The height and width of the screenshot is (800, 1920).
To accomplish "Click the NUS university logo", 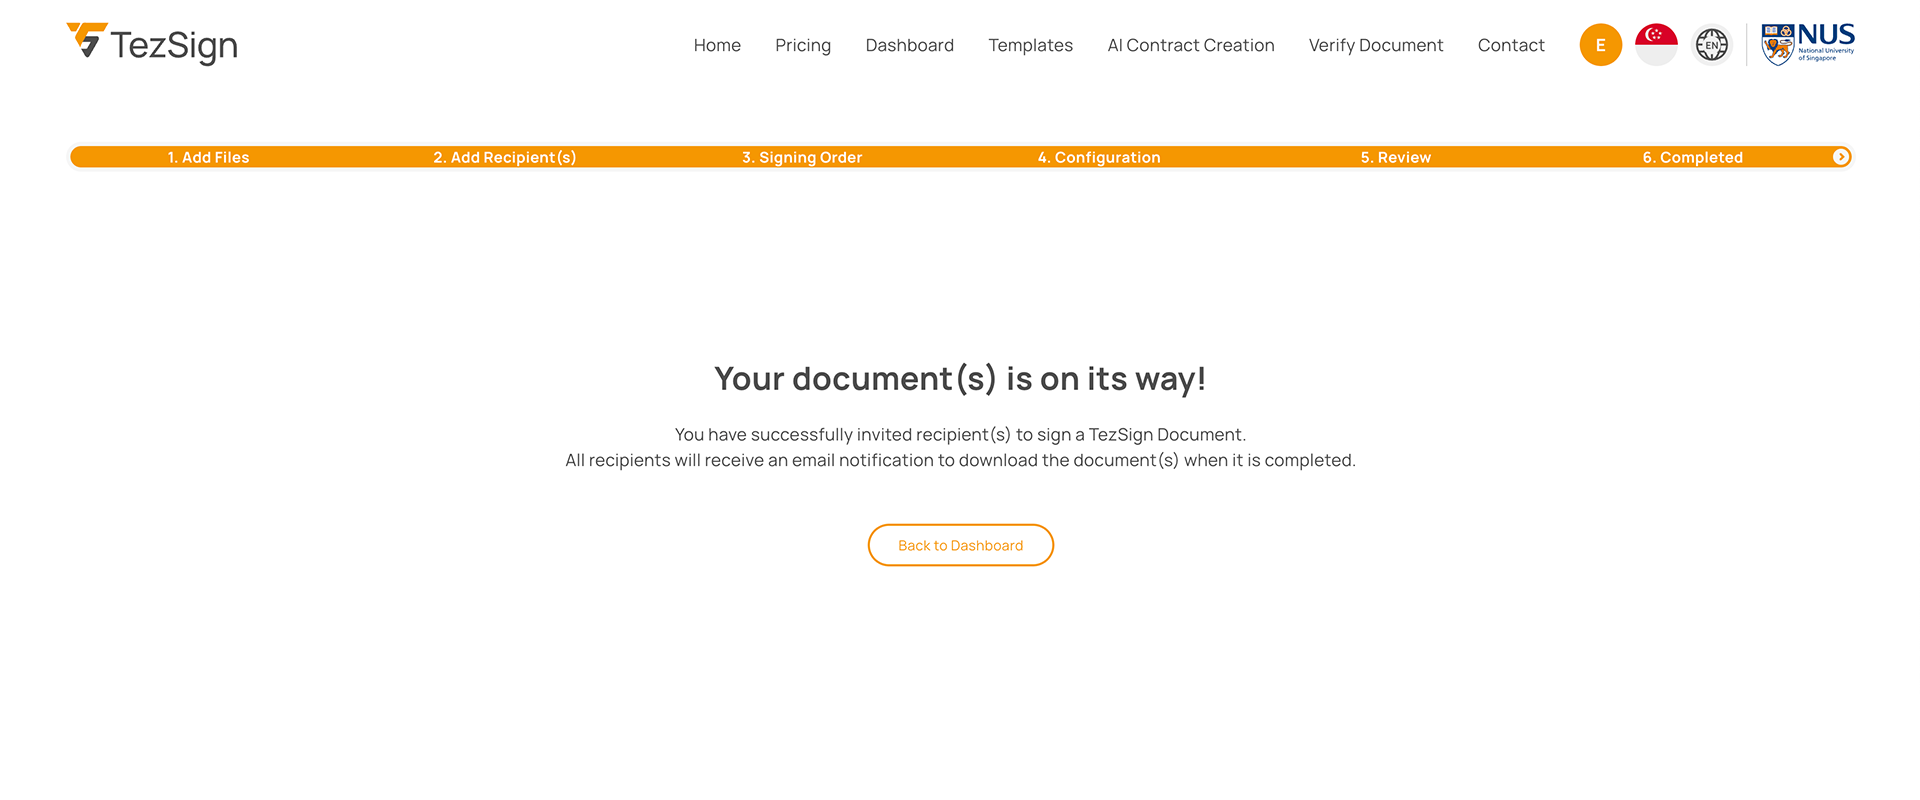I will point(1807,44).
